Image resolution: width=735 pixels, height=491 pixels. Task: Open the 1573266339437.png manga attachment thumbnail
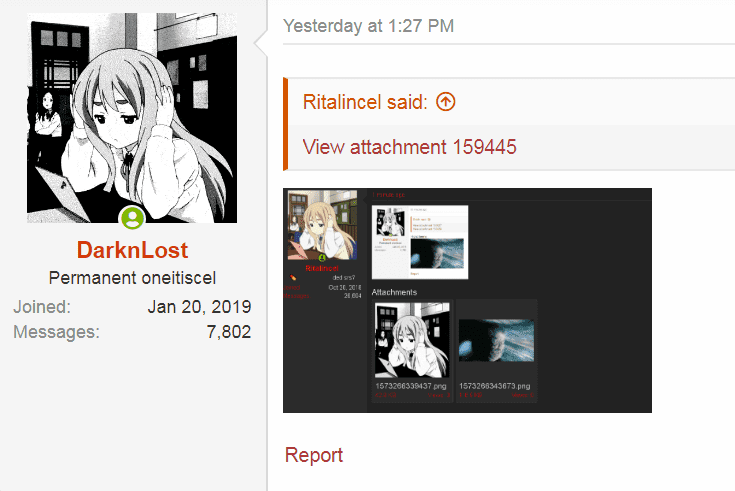click(x=412, y=340)
